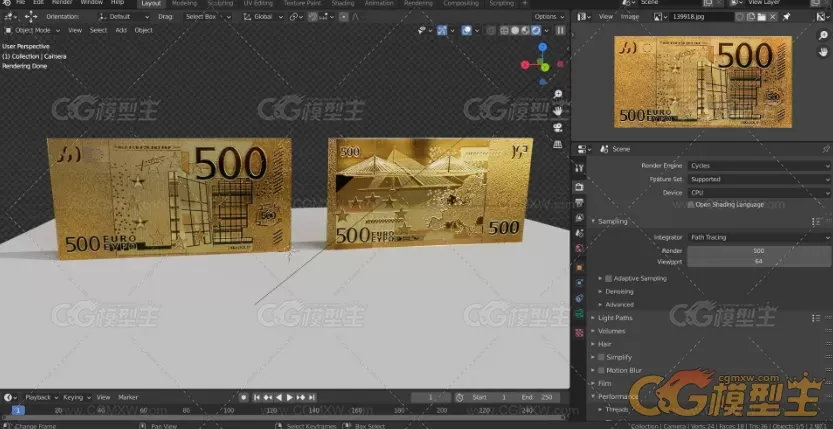Unlink image 139918.jpg with X icon
The image size is (833, 429).
click(772, 16)
